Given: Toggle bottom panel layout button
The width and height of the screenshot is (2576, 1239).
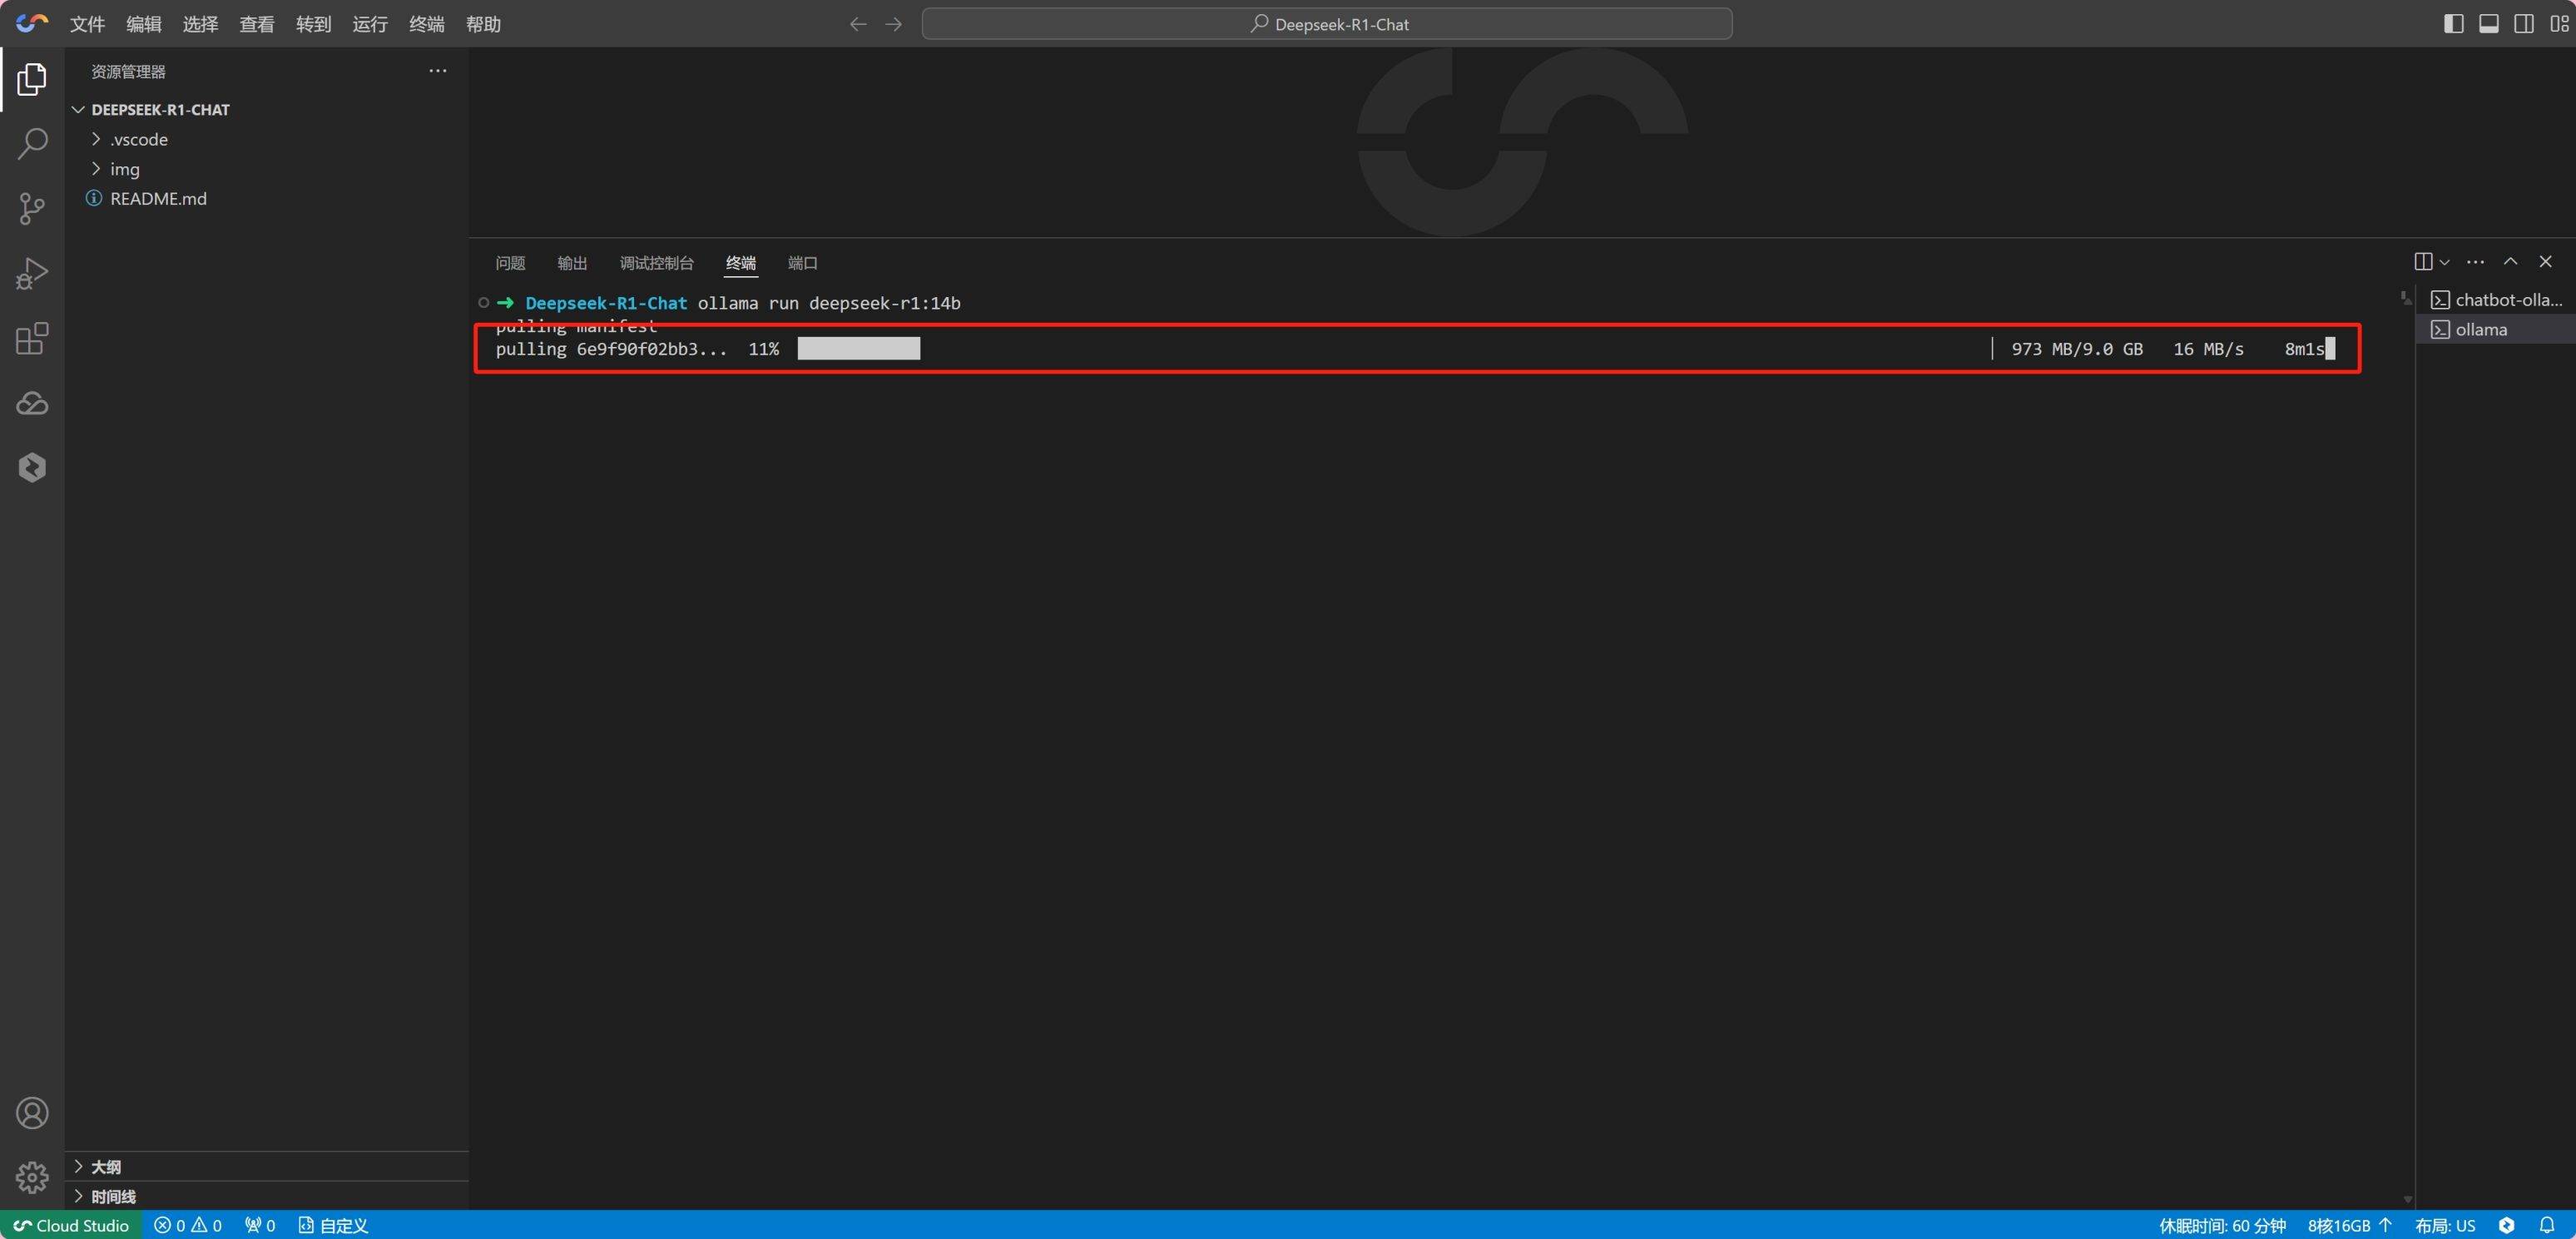Looking at the screenshot, I should pos(2489,24).
